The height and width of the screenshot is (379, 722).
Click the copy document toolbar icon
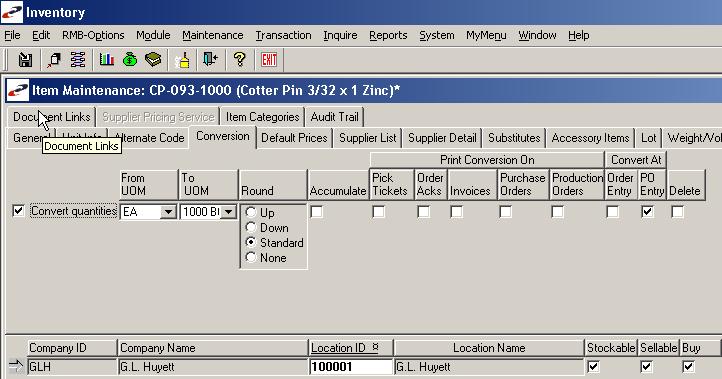(54, 60)
